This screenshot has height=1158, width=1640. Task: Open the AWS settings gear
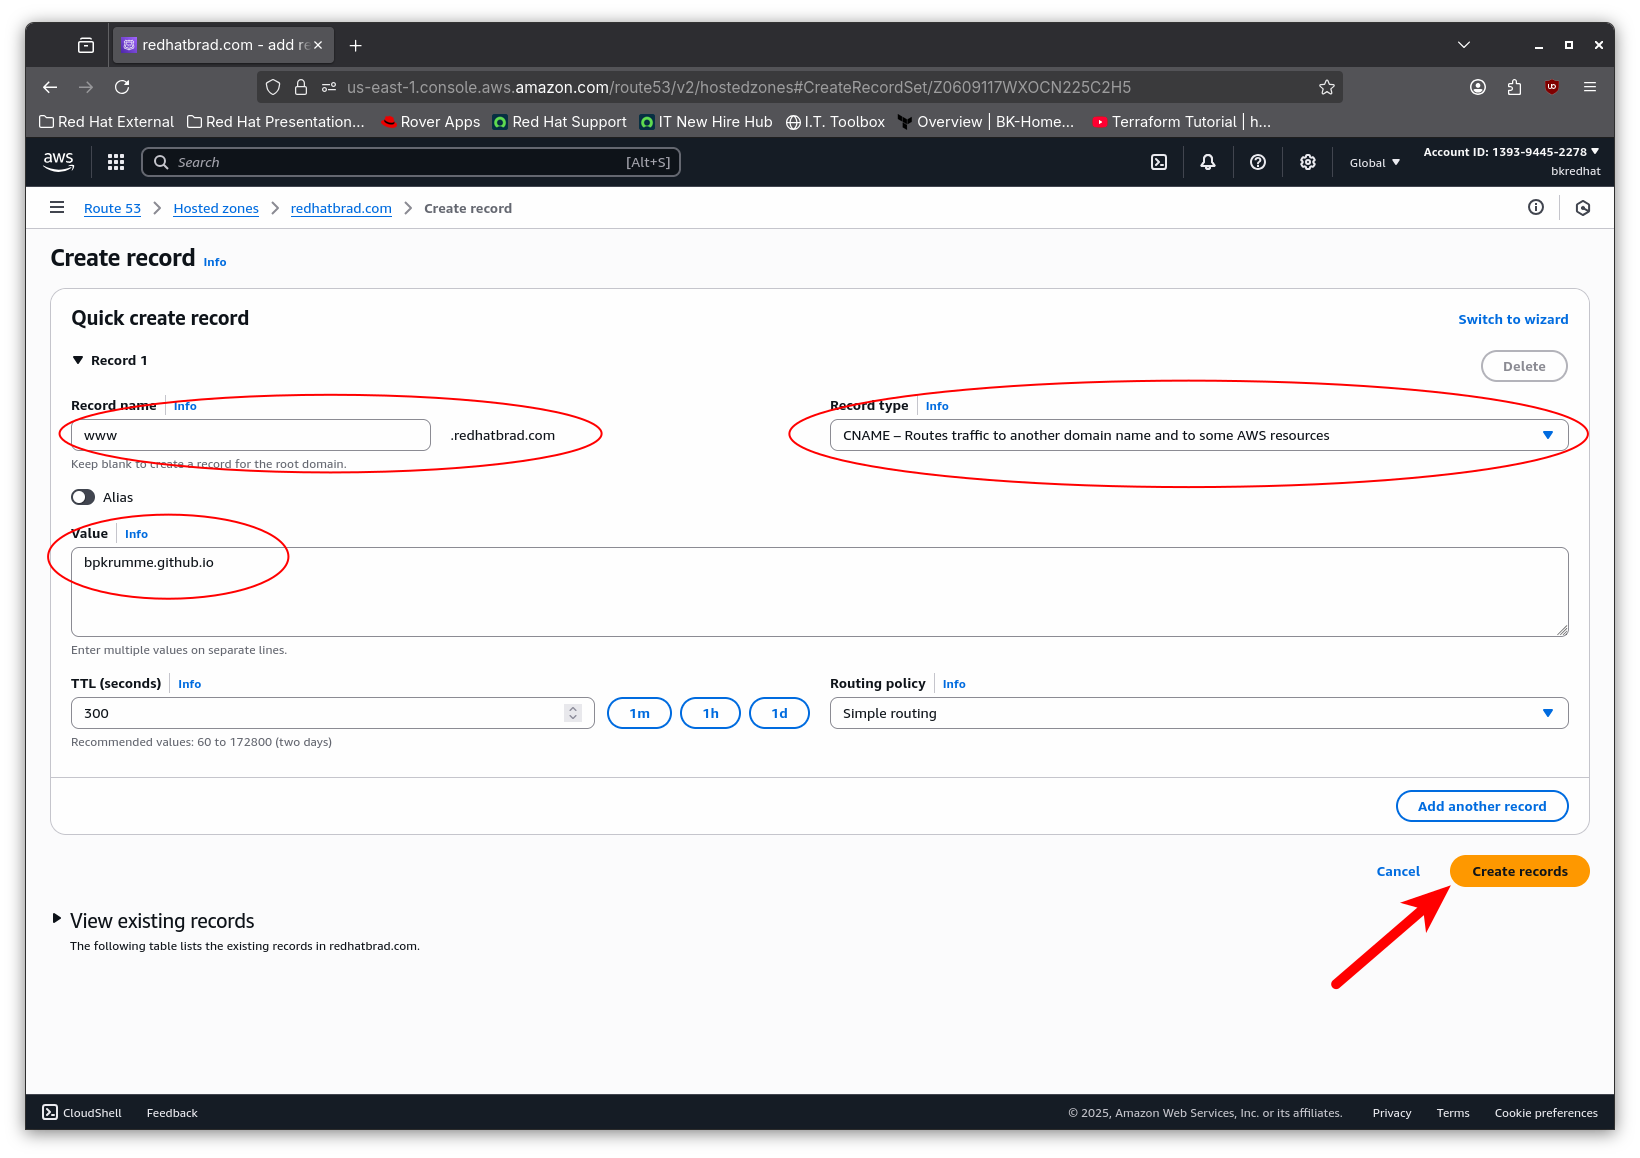1308,162
